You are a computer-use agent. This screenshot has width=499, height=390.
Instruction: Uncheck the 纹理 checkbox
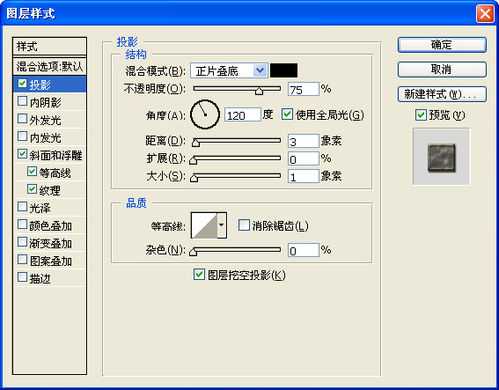(x=32, y=189)
